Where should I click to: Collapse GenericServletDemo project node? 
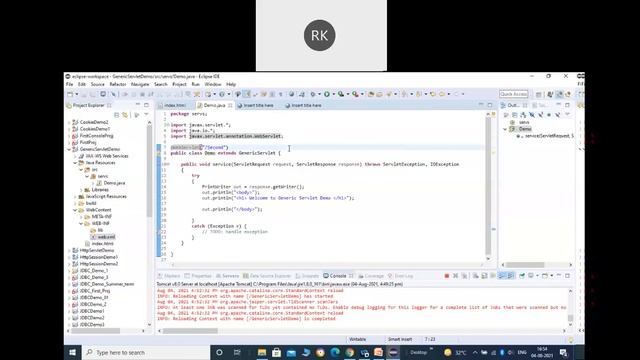(69, 149)
